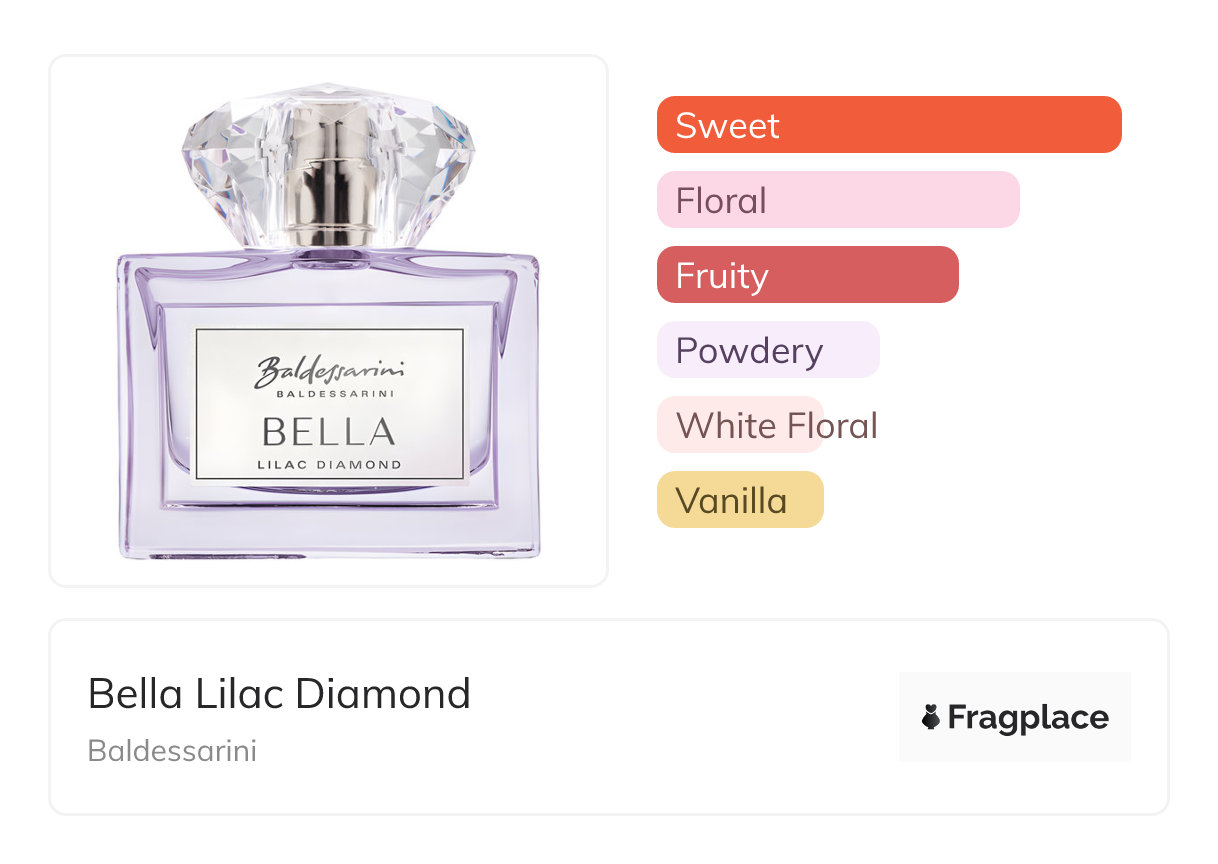The height and width of the screenshot is (864, 1218).
Task: Click the orange Sweet accord bar
Action: tap(888, 125)
